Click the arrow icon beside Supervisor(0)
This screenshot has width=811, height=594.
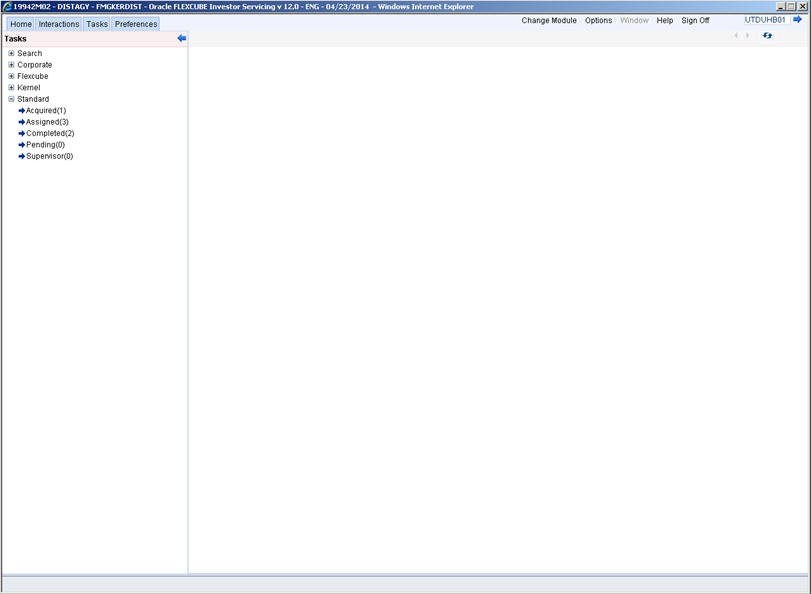click(x=22, y=156)
